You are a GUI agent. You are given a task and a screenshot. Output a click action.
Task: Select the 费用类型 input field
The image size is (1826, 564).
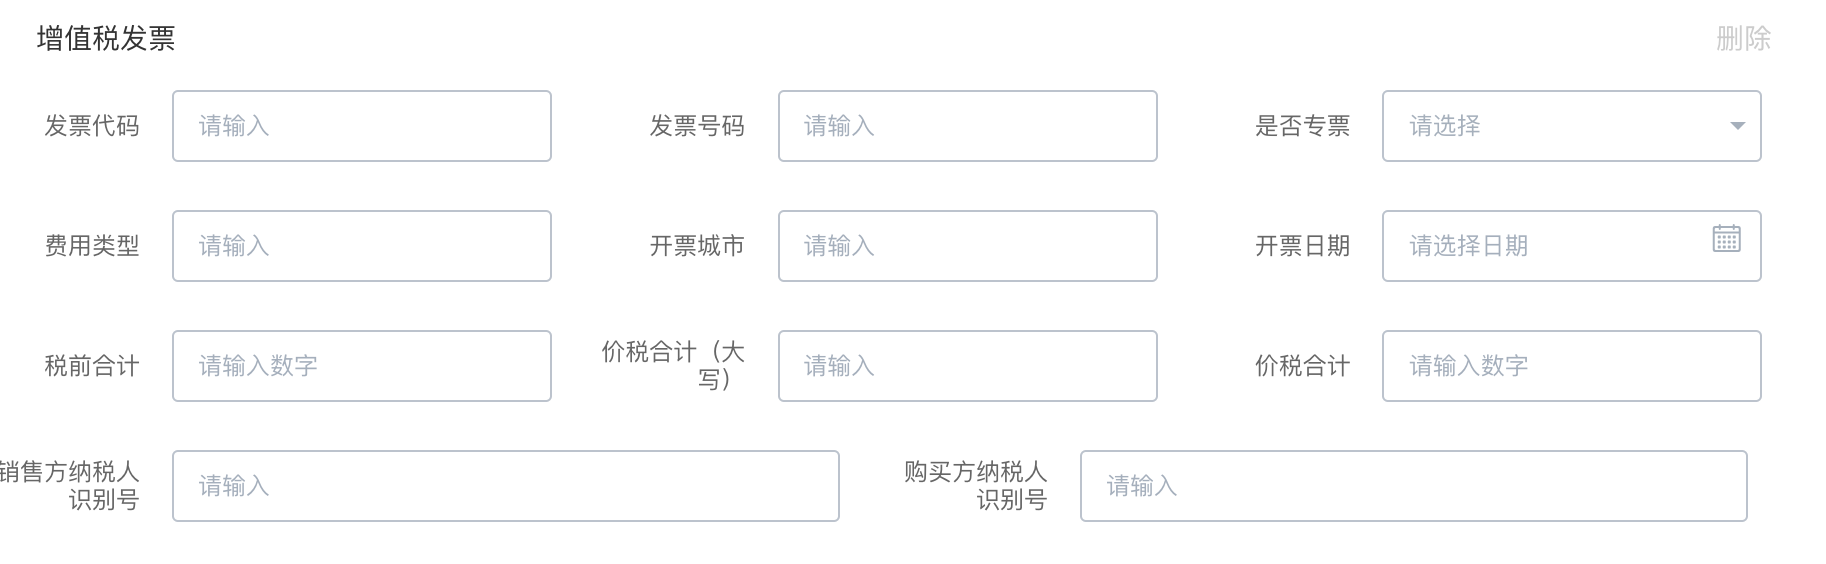(x=362, y=246)
